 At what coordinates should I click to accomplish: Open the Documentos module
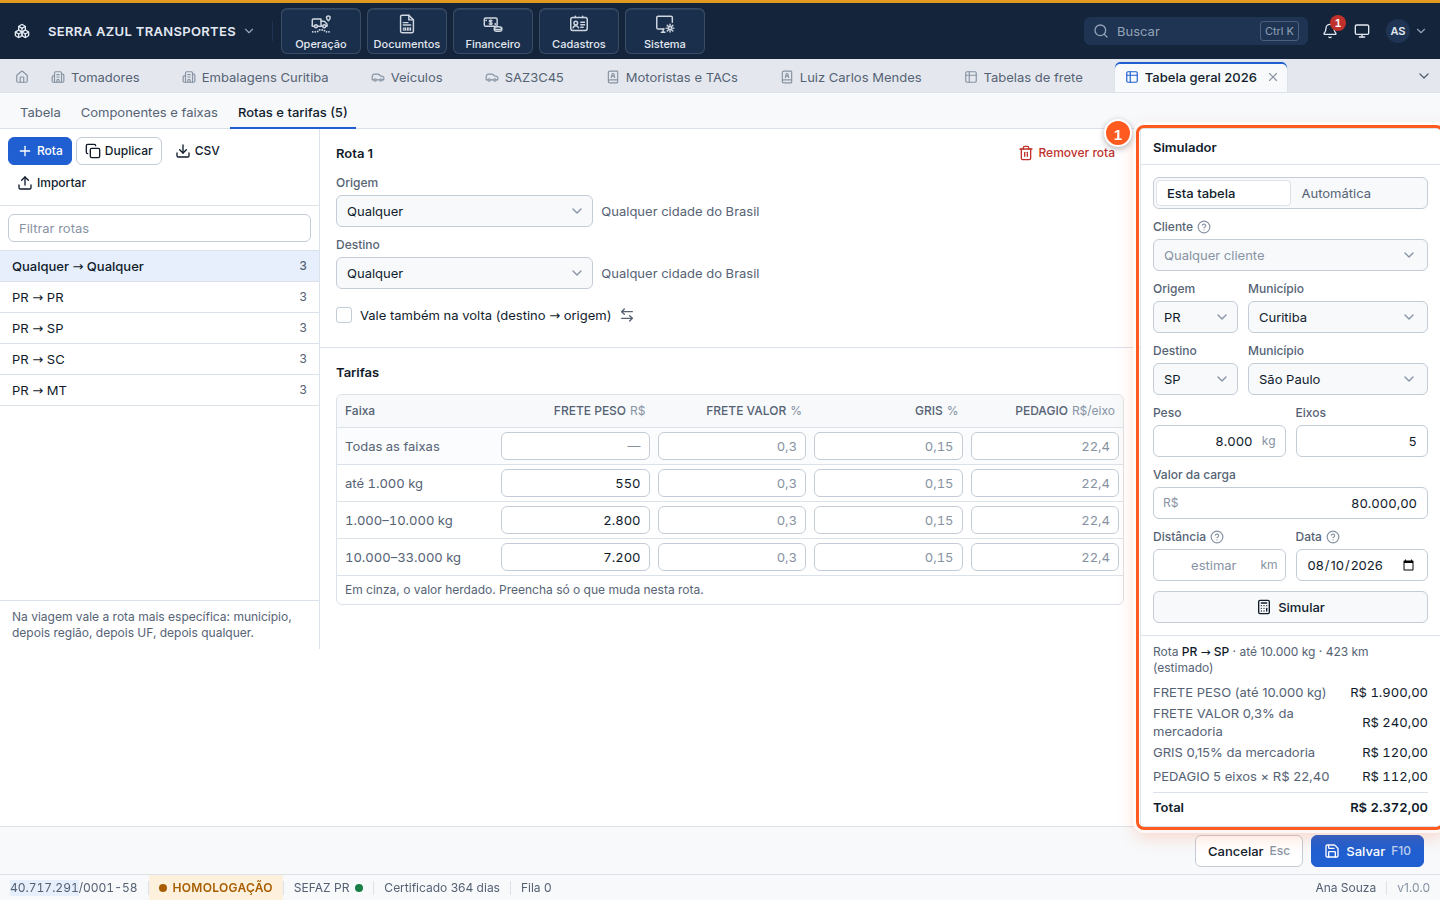coord(407,31)
